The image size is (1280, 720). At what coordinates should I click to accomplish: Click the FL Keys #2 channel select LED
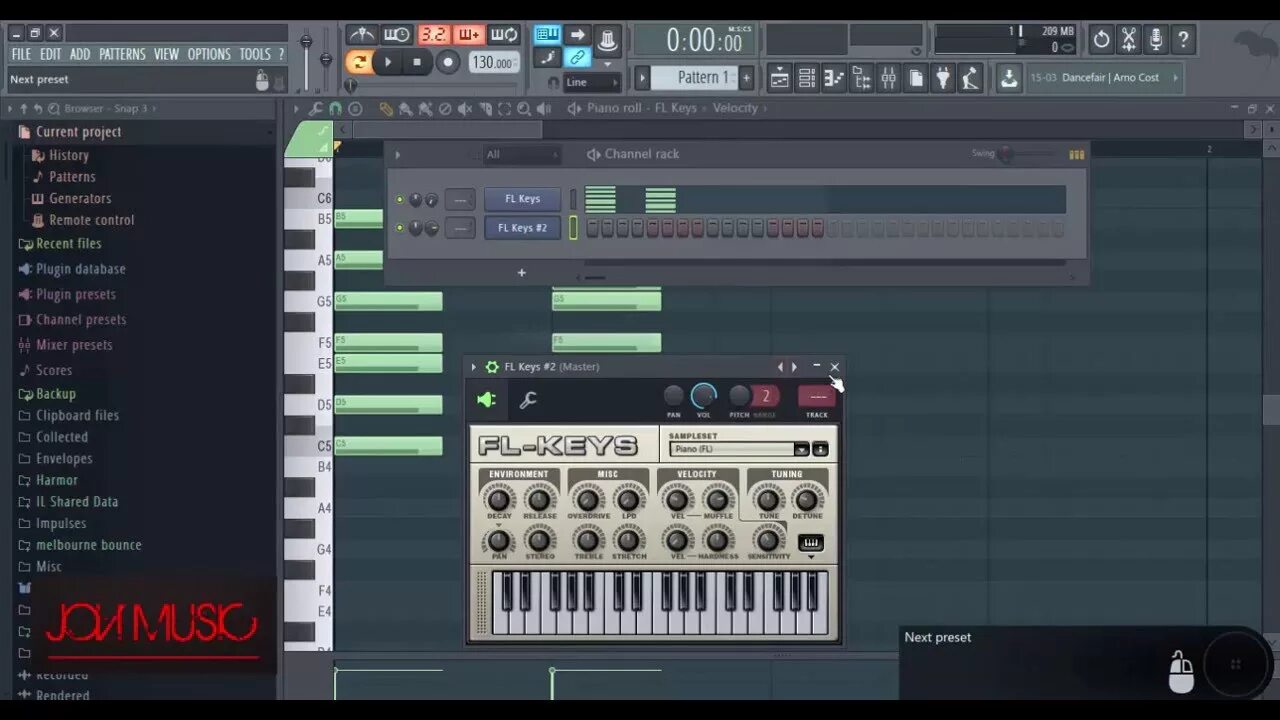coord(573,228)
